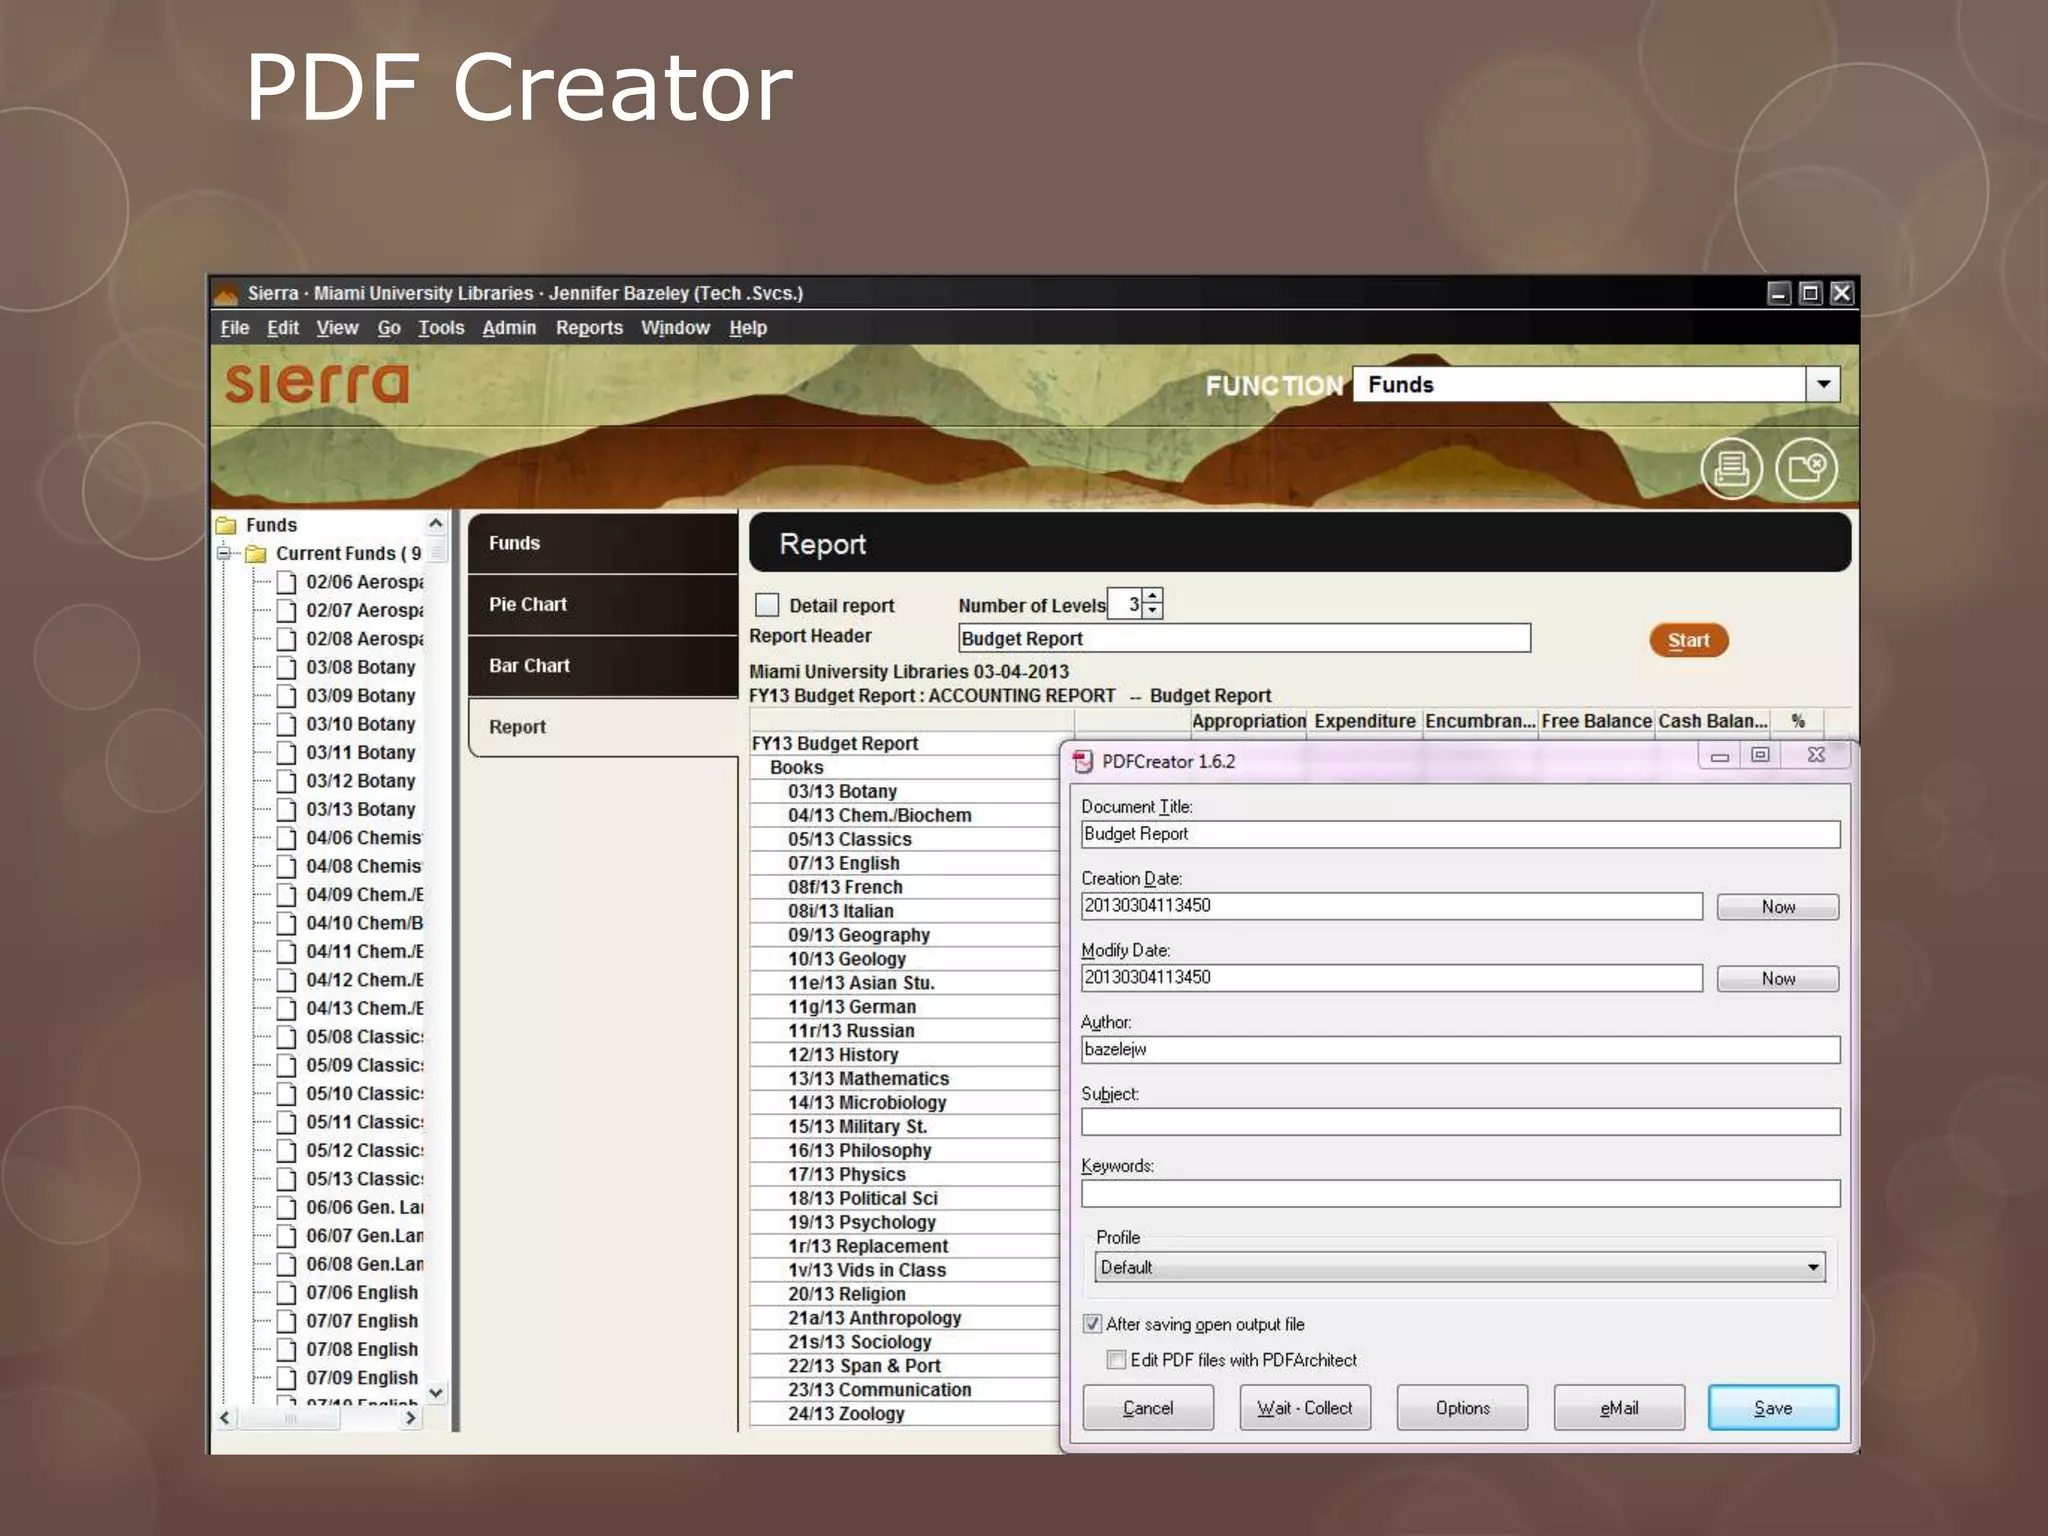Switch to the Bar Chart tab

tap(603, 666)
